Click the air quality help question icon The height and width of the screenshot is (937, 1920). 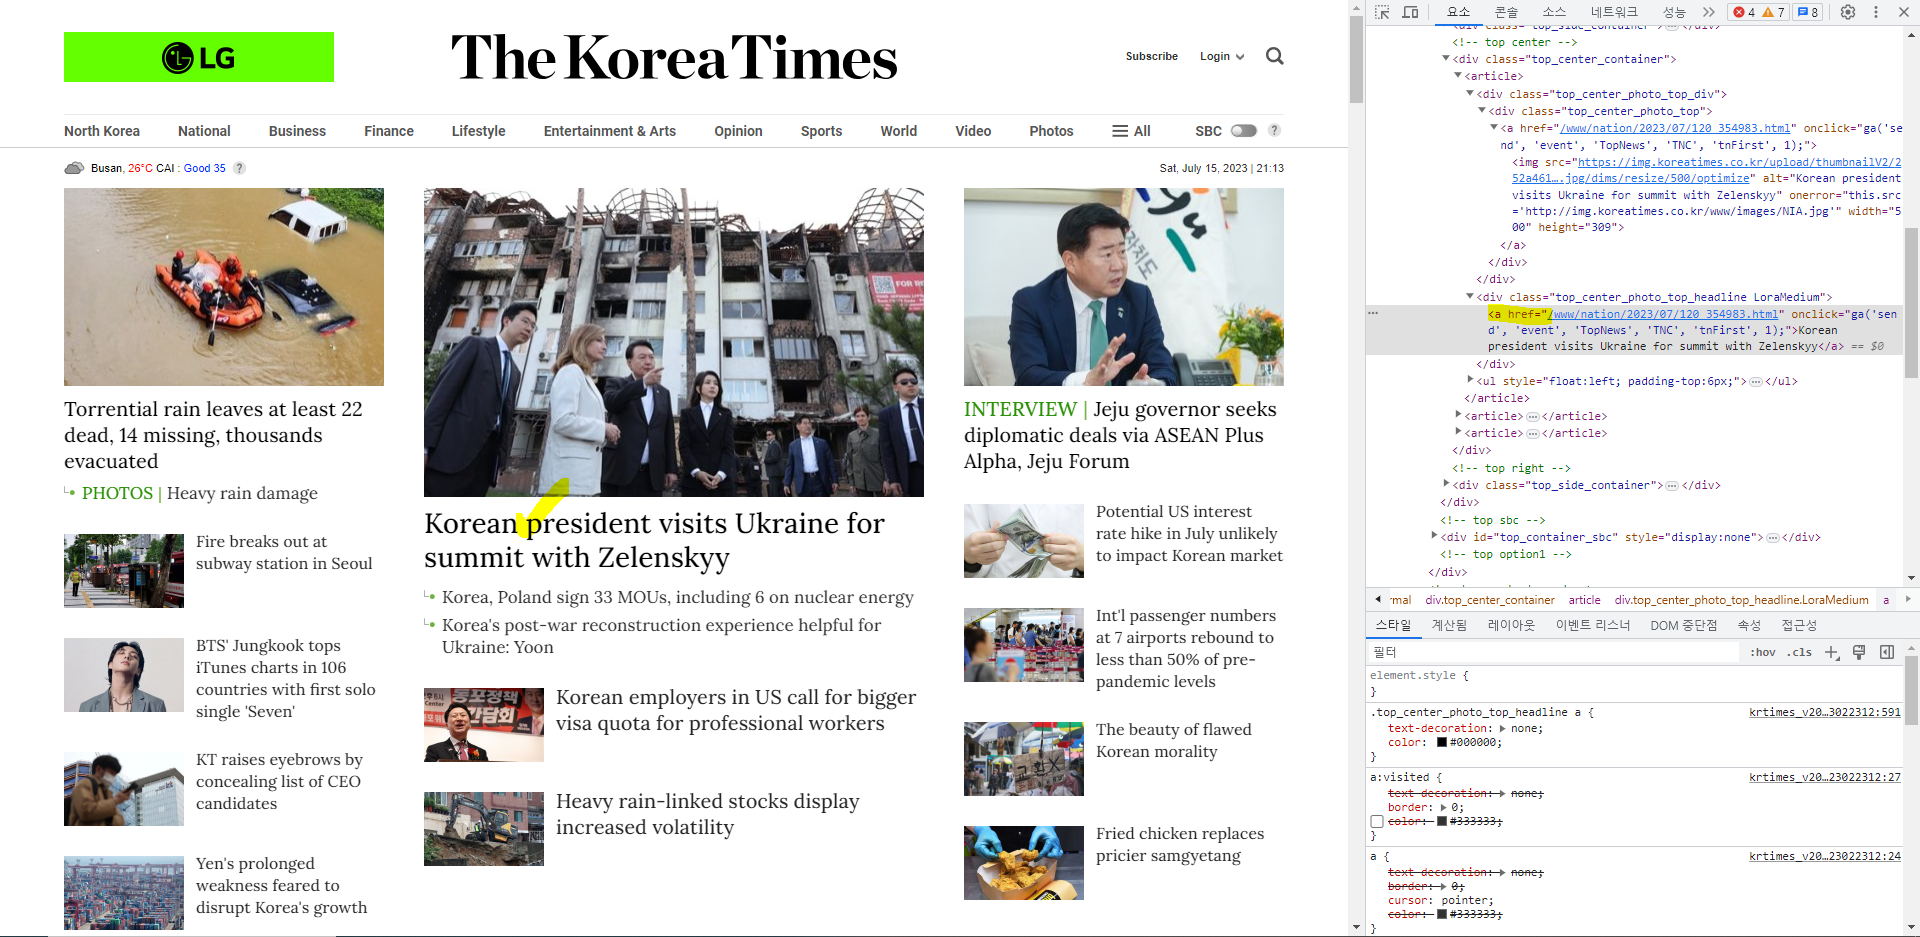[x=239, y=168]
